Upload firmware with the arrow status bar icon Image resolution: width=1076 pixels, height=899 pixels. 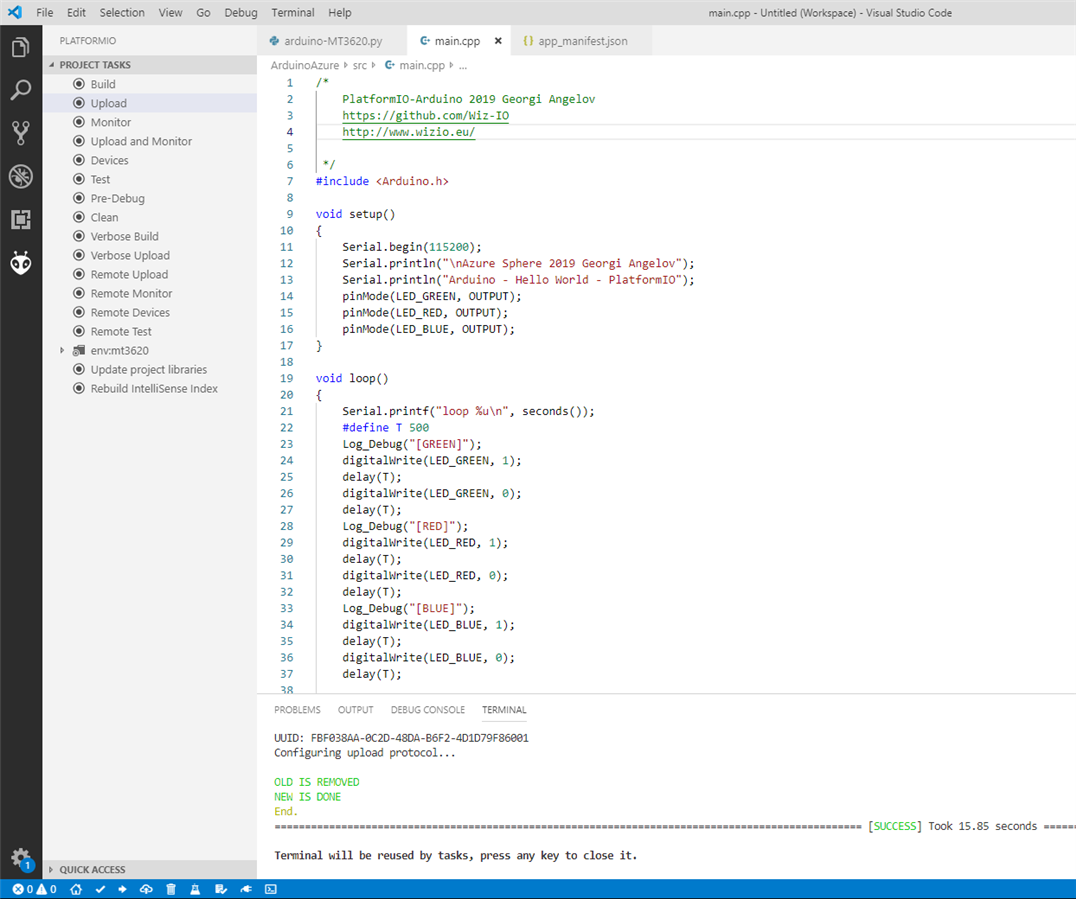pos(122,889)
